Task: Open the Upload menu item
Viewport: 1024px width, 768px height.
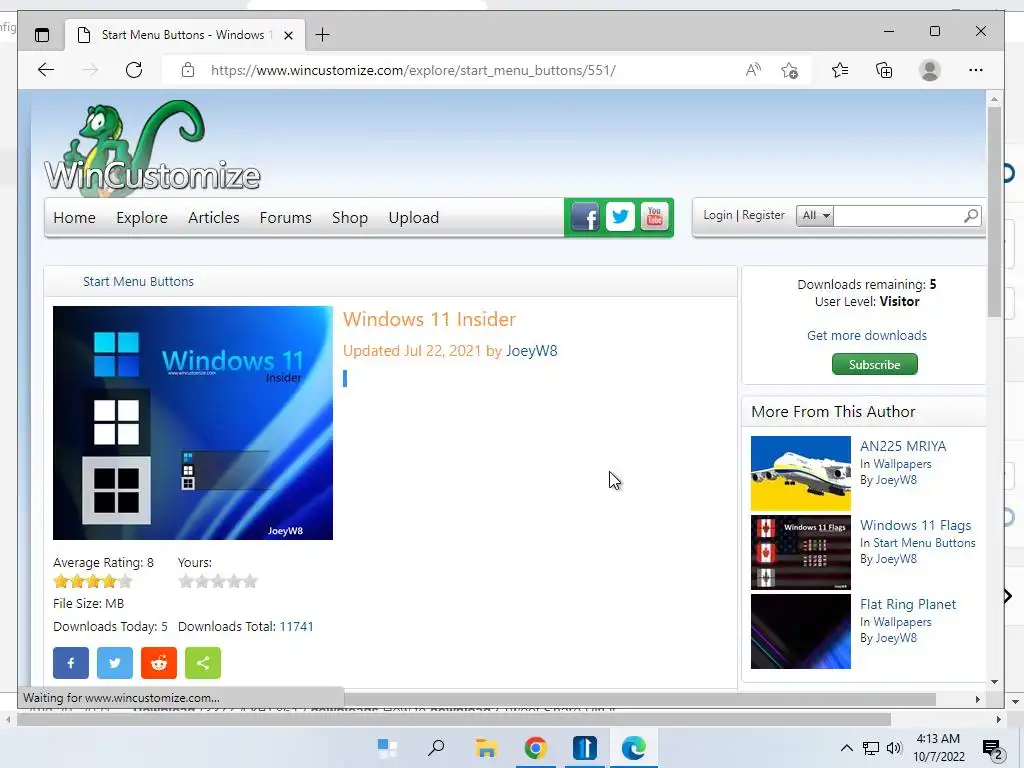Action: tap(413, 217)
